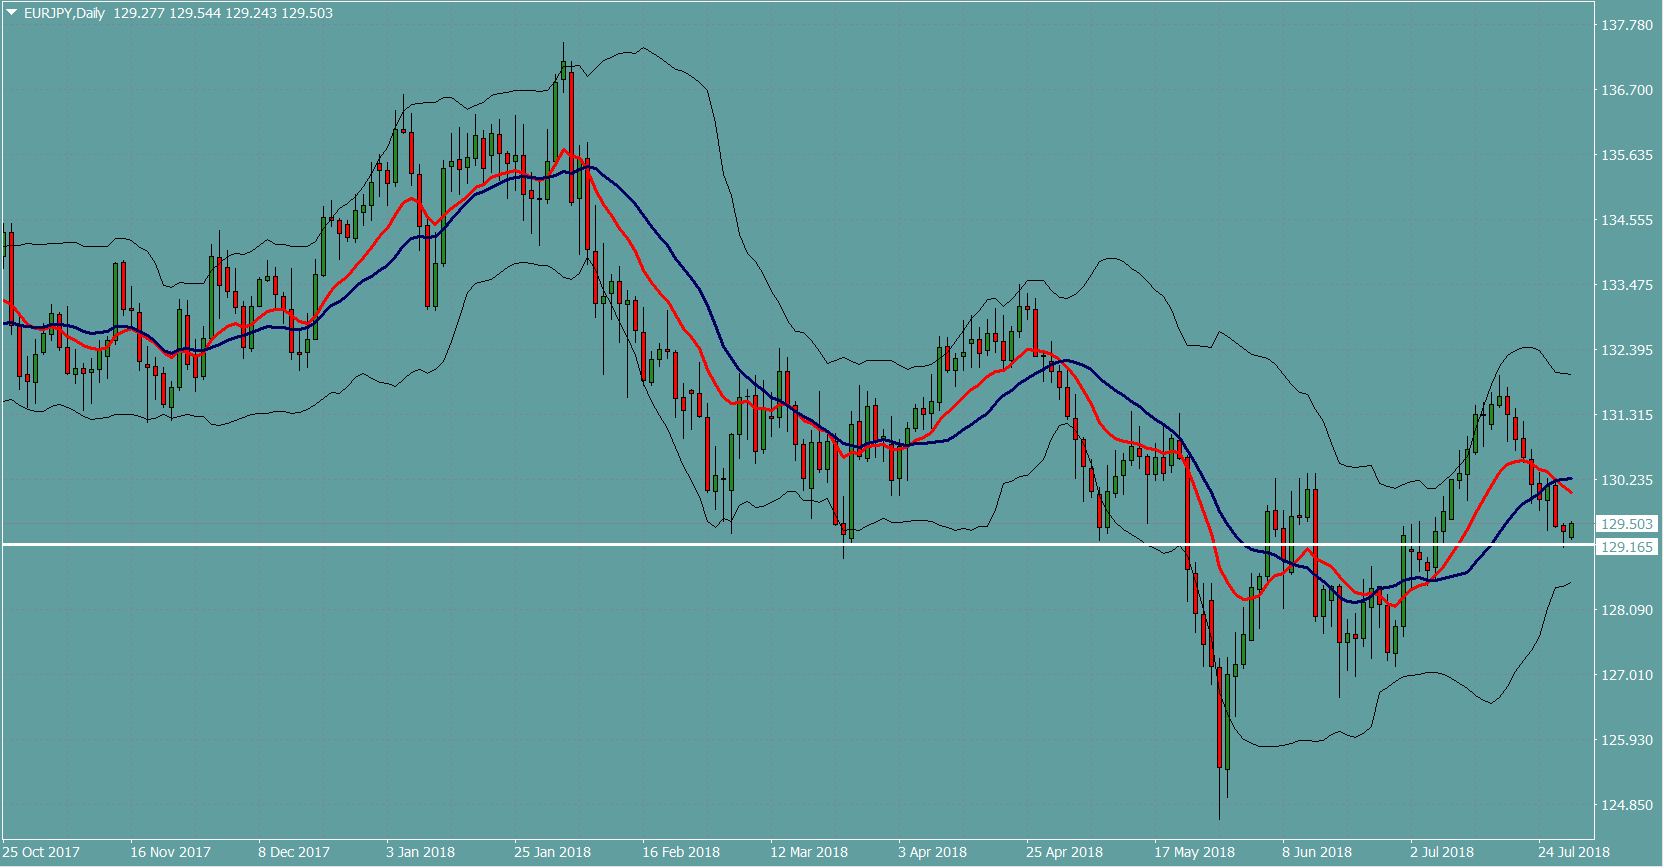The height and width of the screenshot is (868, 1664).
Task: Click the EURJPY,Daily chart title
Action: [64, 13]
